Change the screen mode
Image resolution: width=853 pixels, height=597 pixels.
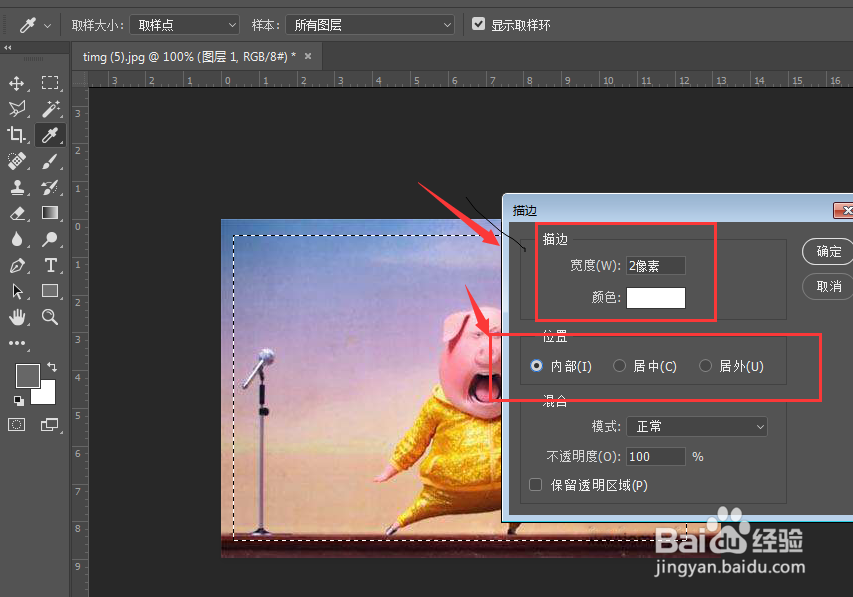coord(50,425)
